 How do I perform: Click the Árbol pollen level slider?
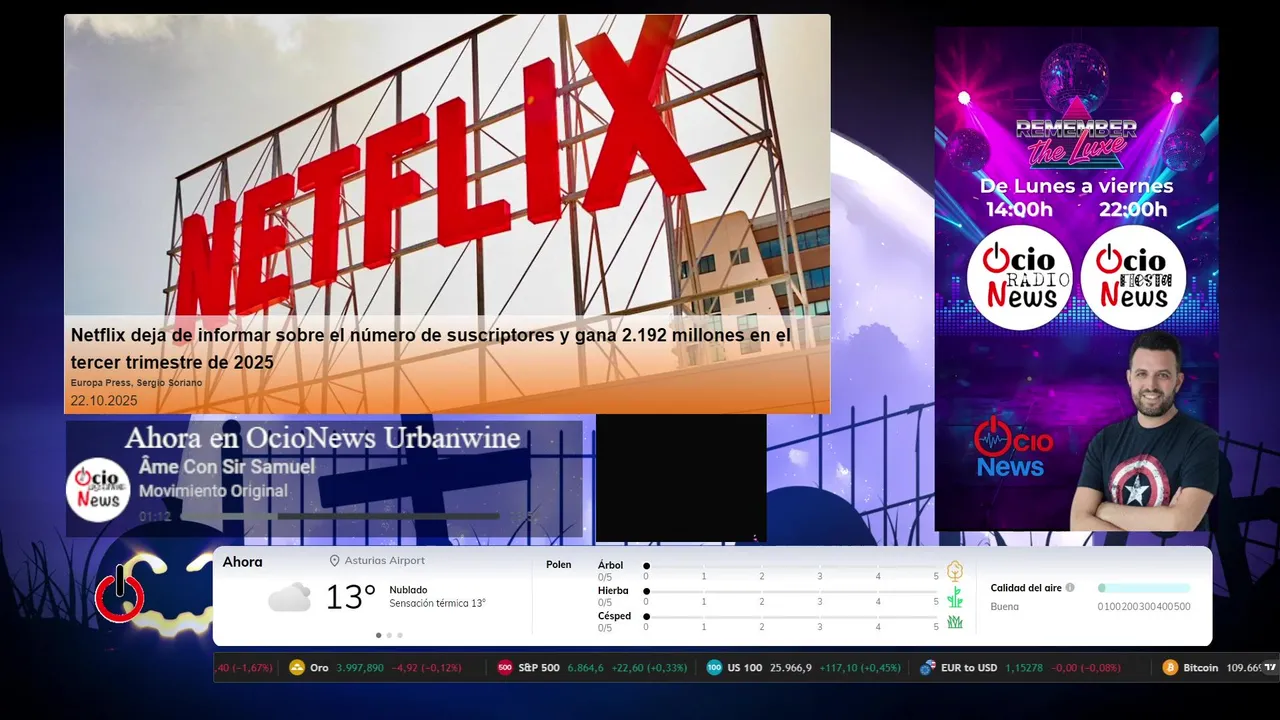[791, 566]
